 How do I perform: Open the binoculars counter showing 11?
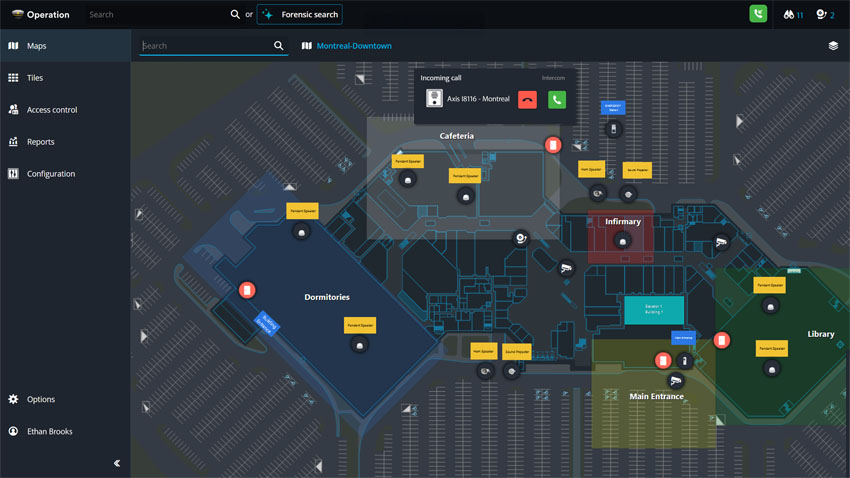pyautogui.click(x=793, y=15)
